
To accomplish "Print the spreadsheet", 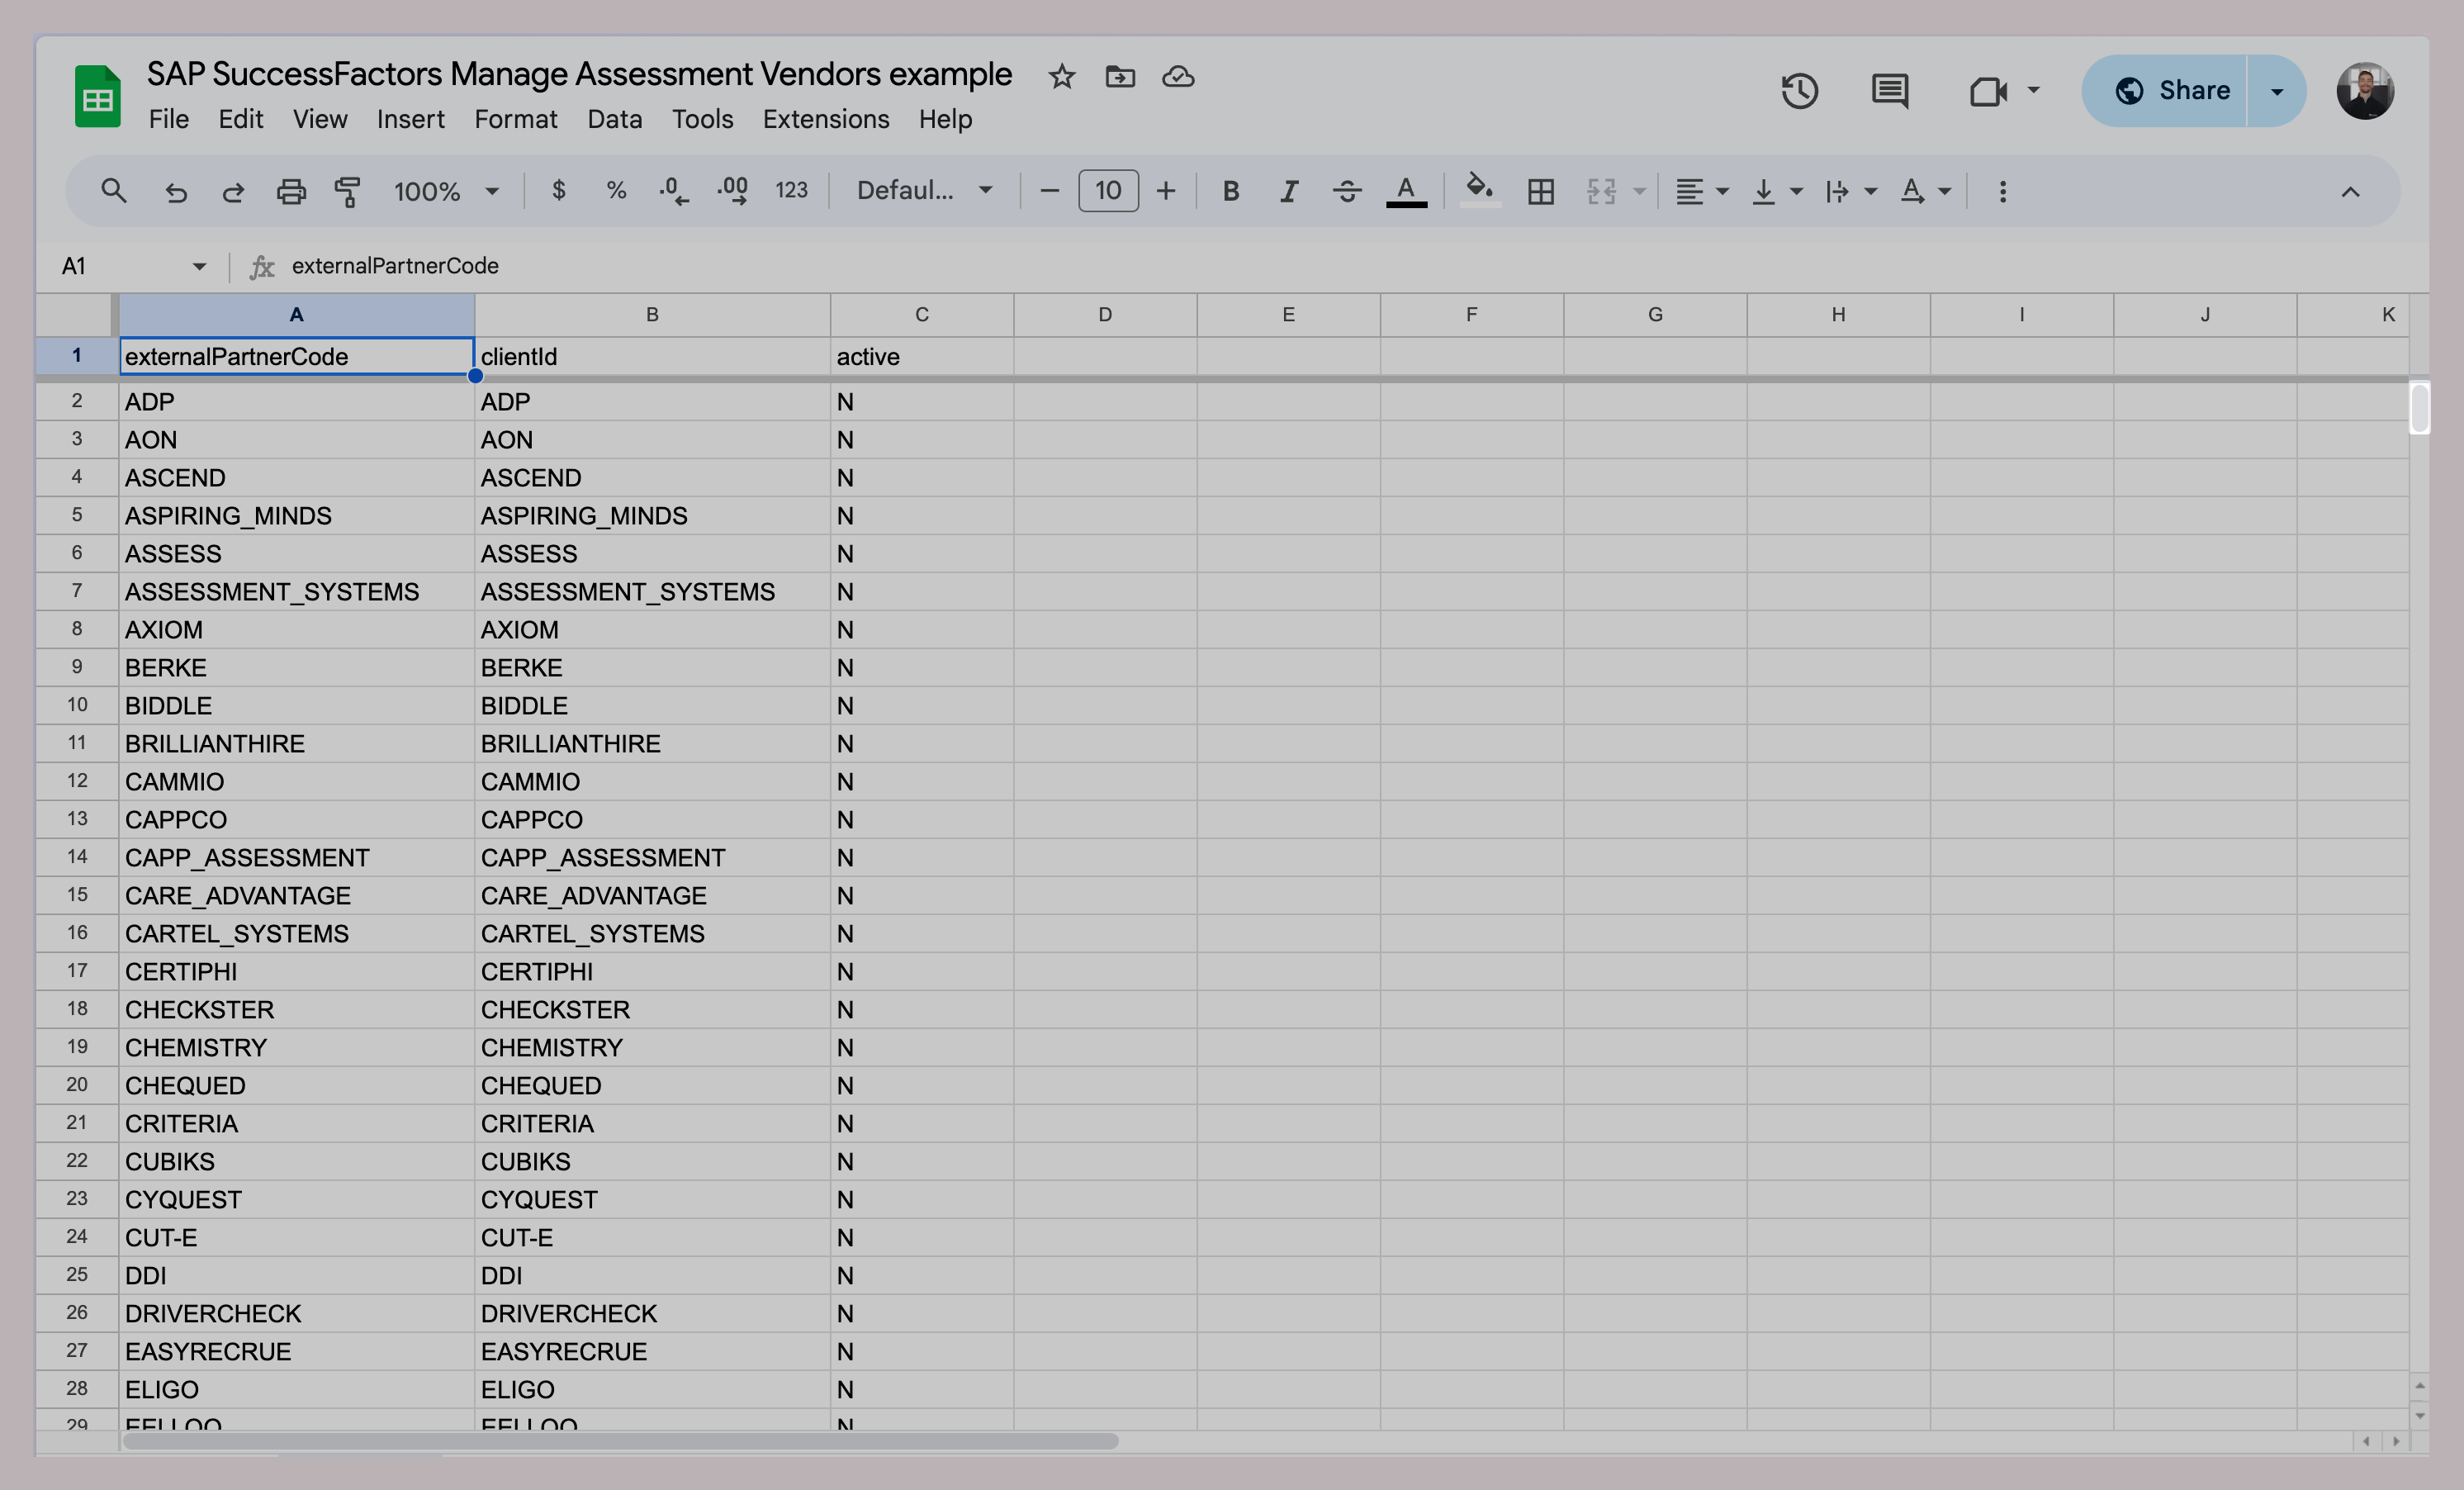I will point(291,191).
